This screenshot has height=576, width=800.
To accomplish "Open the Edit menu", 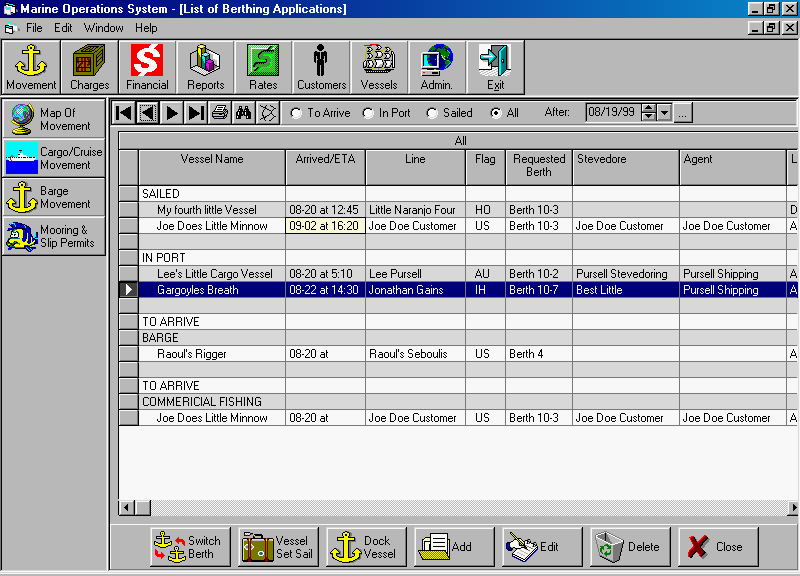I will (x=63, y=28).
